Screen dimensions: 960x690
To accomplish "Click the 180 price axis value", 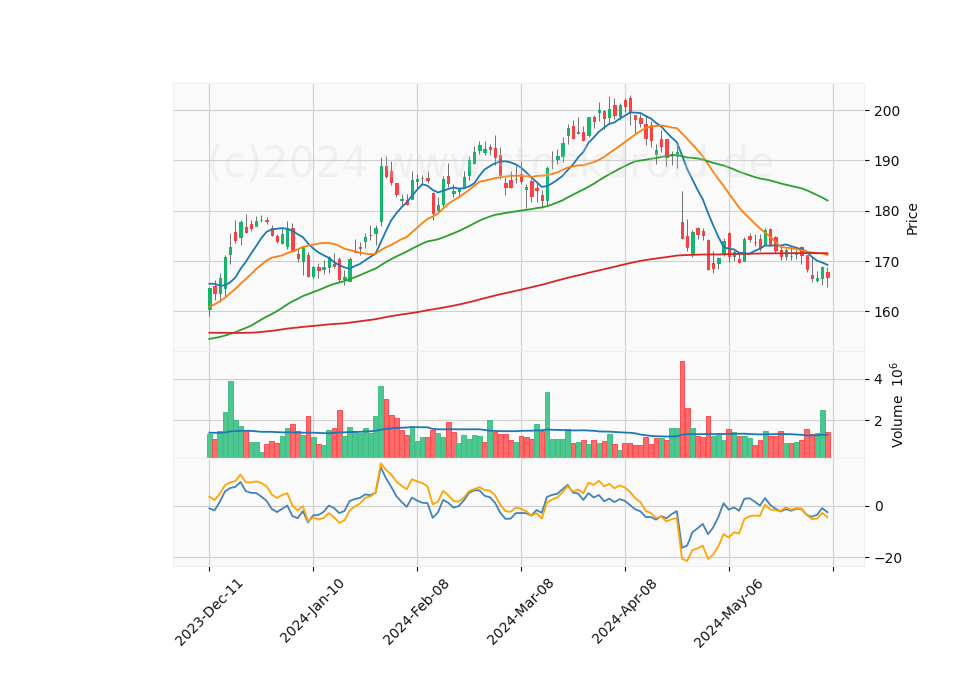I will tap(887, 211).
